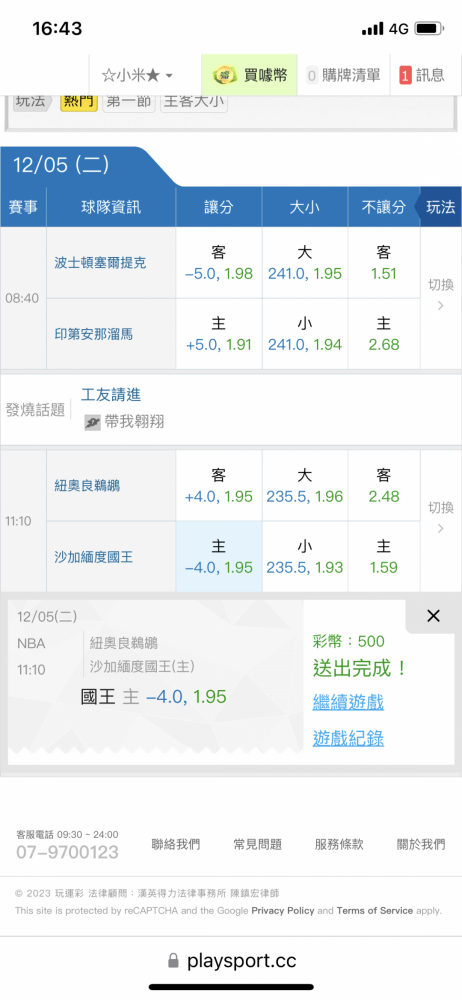Viewport: 462px width, 1000px height.
Task: Open the ☆小米★ user dropdown
Action: 137,75
